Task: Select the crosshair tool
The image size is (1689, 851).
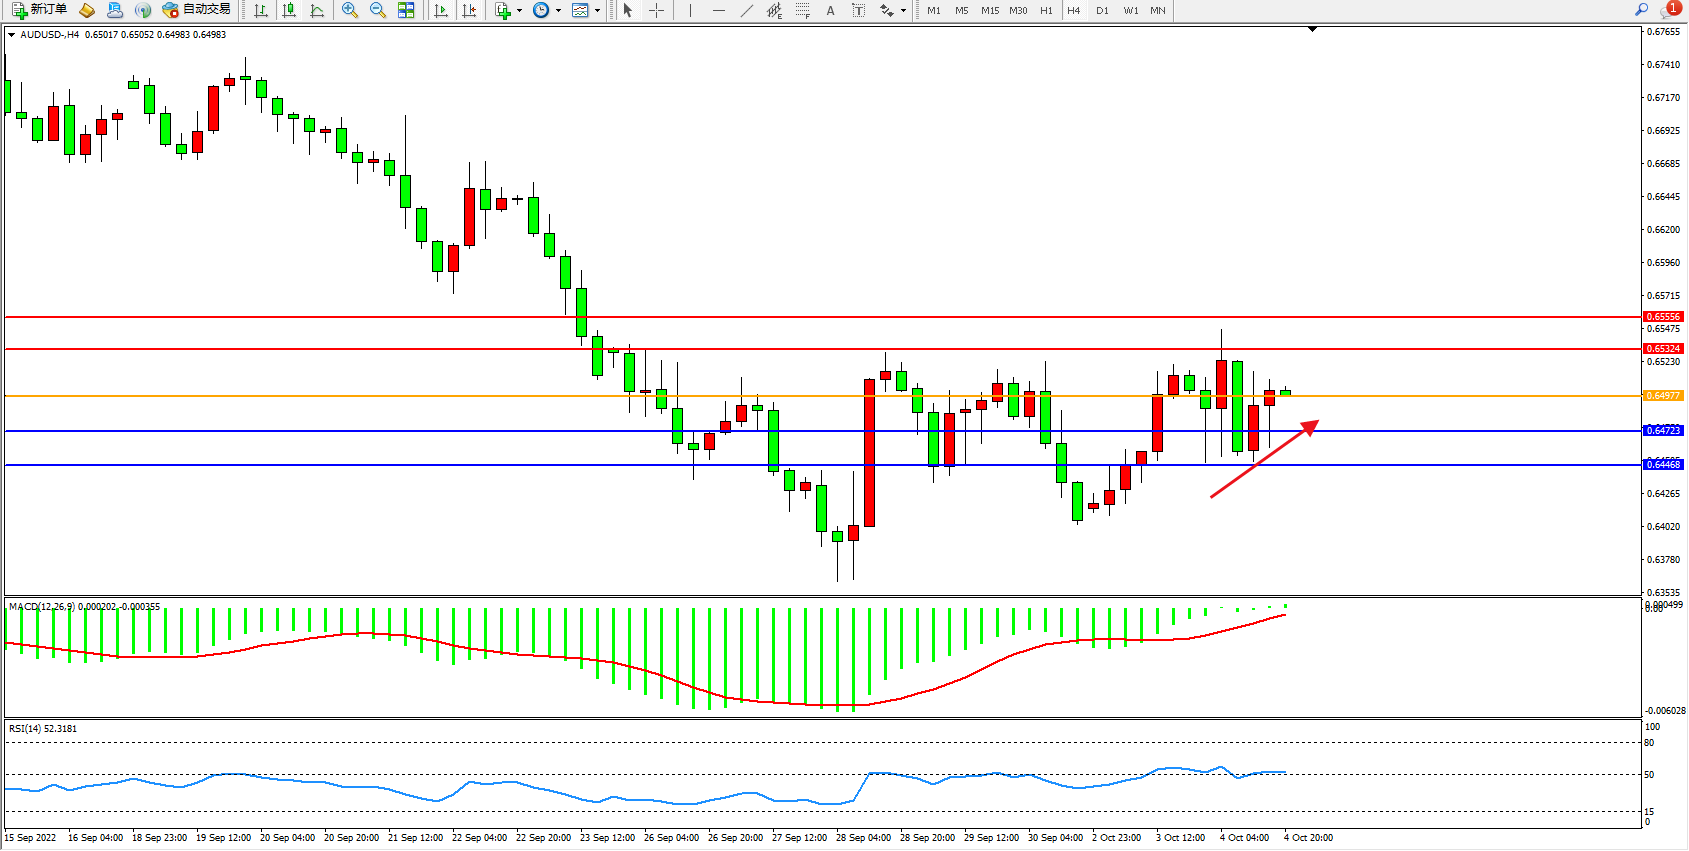Action: pyautogui.click(x=656, y=10)
